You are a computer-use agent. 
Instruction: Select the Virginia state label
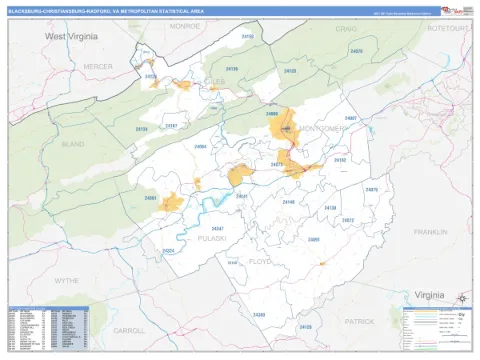[429, 295]
